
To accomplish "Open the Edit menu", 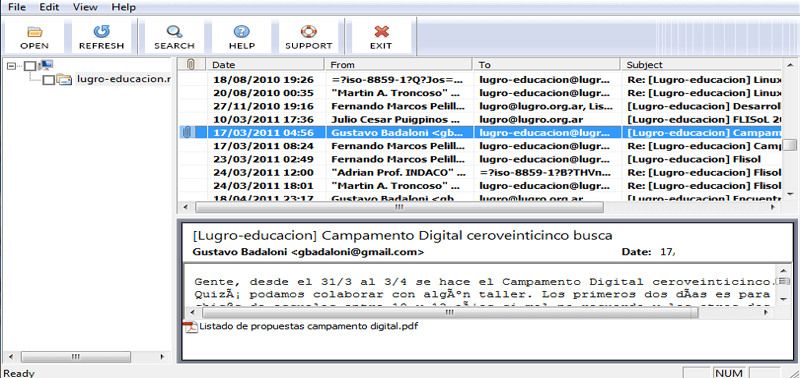I will (49, 7).
